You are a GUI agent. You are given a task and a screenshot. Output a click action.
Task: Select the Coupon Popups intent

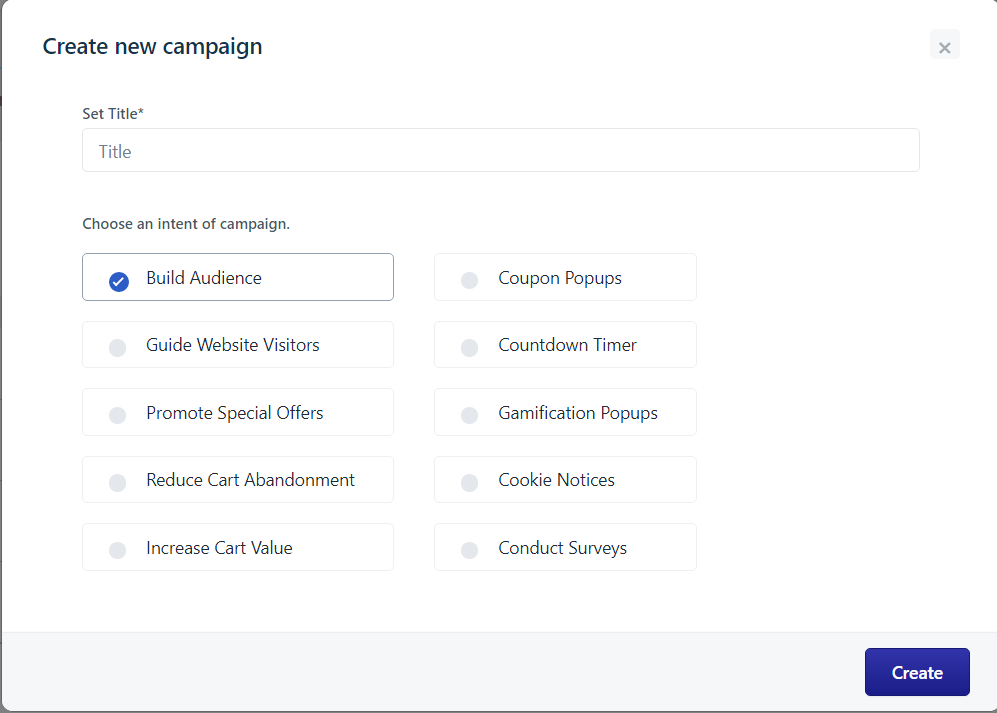565,277
